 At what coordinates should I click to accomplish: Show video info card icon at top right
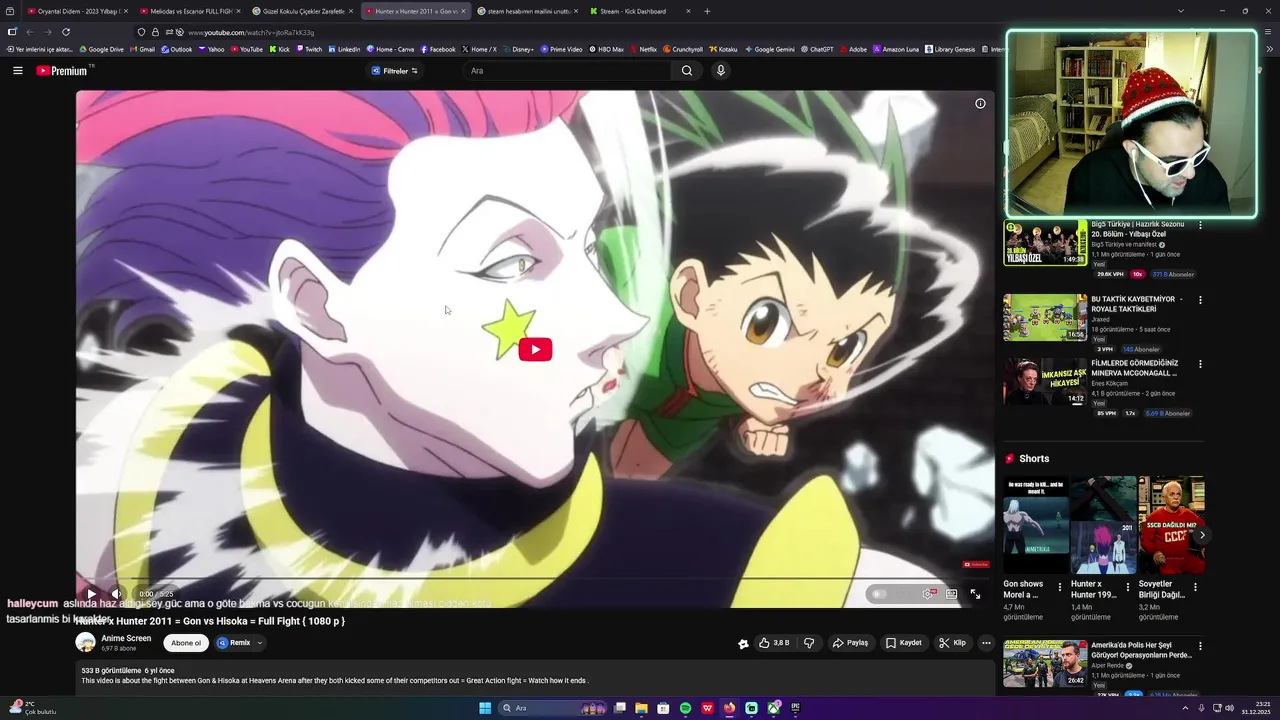980,103
